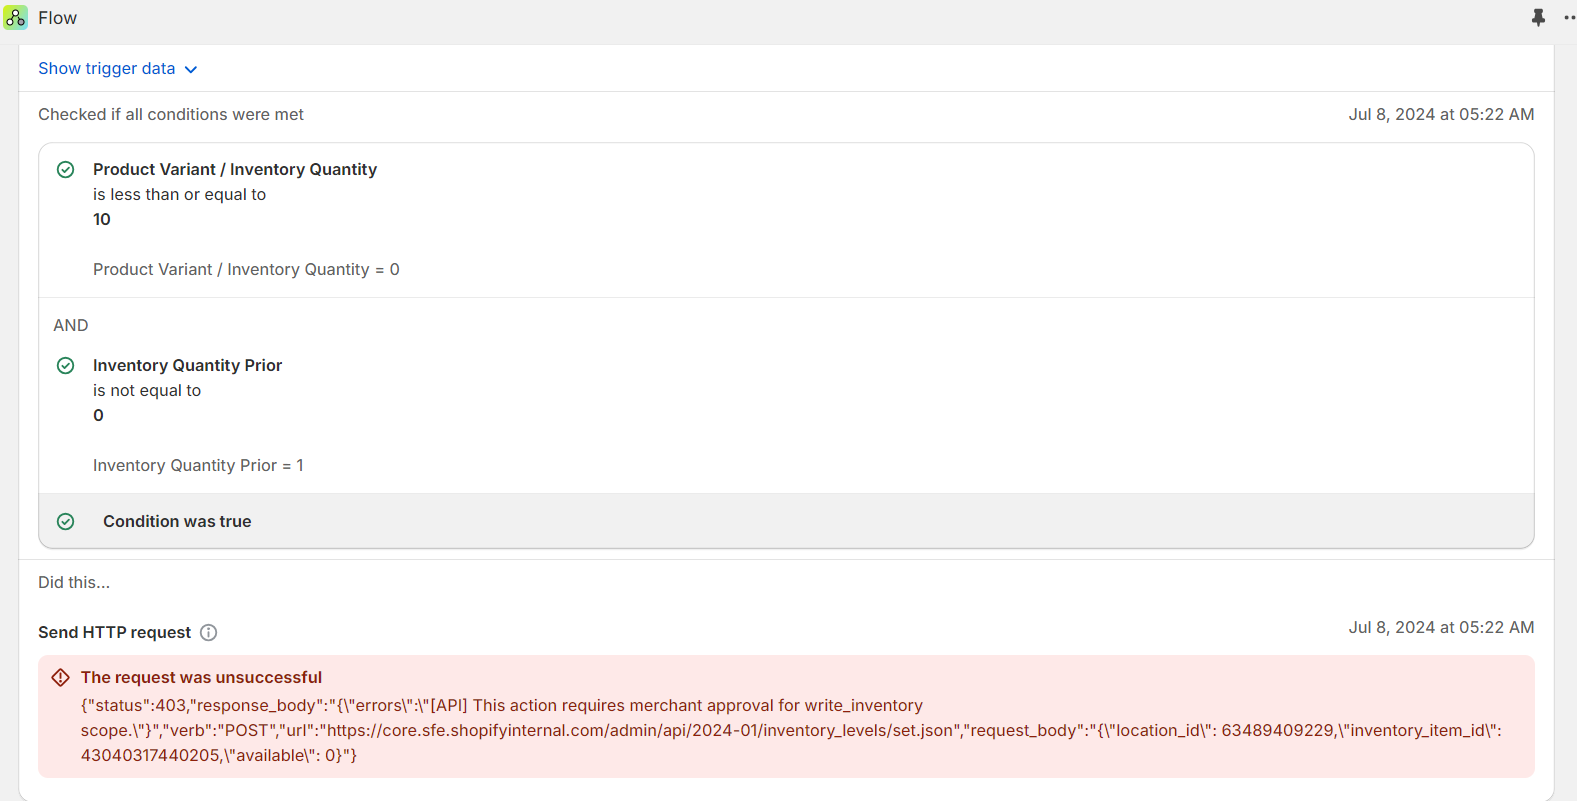Open the more options ellipsis menu

point(1569,18)
